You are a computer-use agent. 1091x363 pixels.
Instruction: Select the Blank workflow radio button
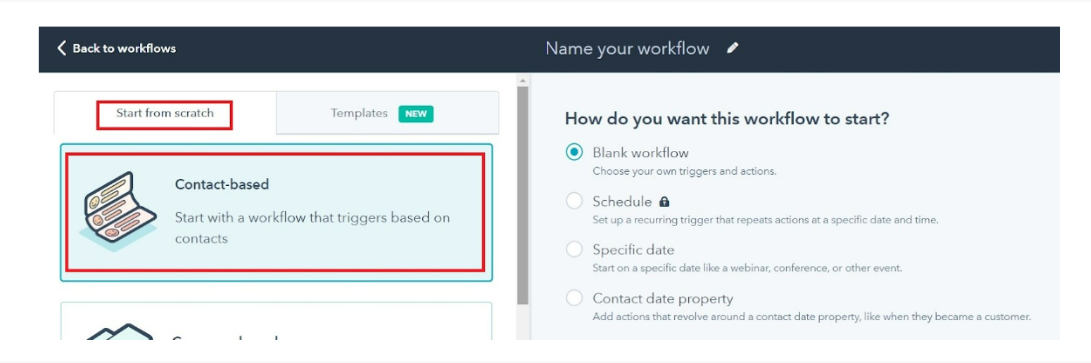click(574, 153)
